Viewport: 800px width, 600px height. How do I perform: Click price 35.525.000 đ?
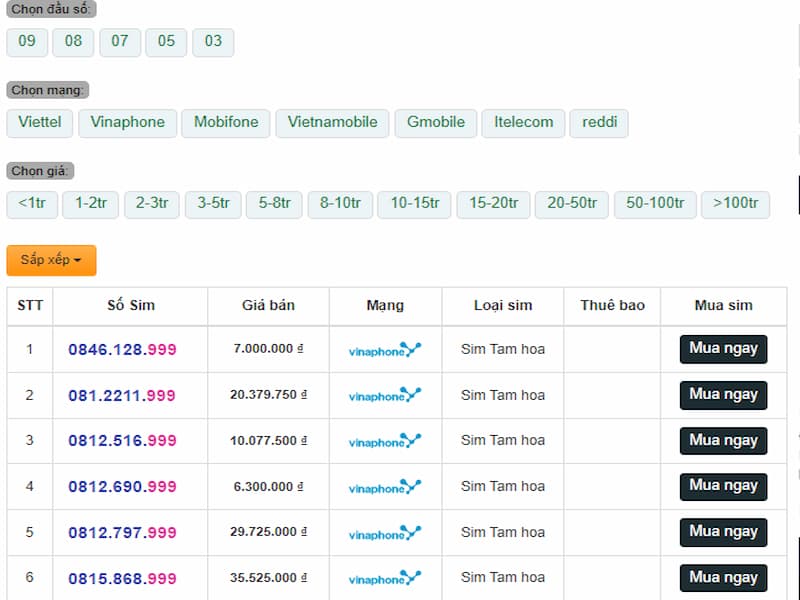pyautogui.click(x=268, y=578)
